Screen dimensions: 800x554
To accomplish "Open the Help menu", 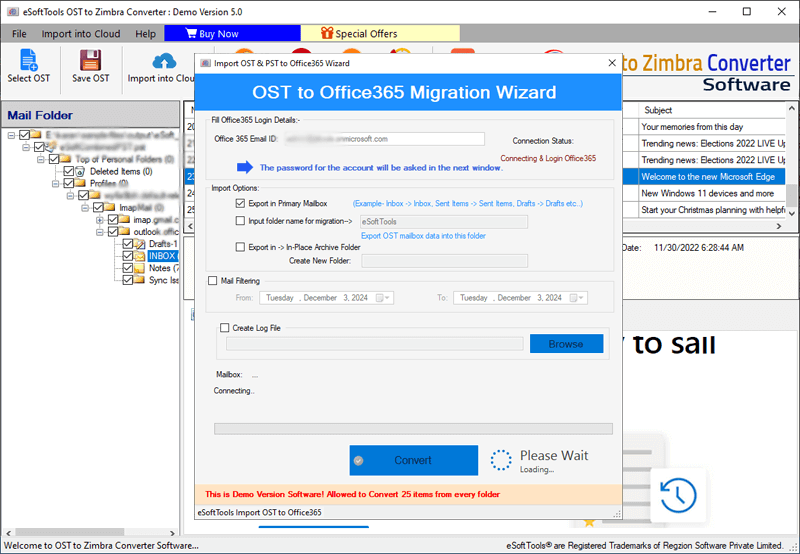I will point(145,34).
